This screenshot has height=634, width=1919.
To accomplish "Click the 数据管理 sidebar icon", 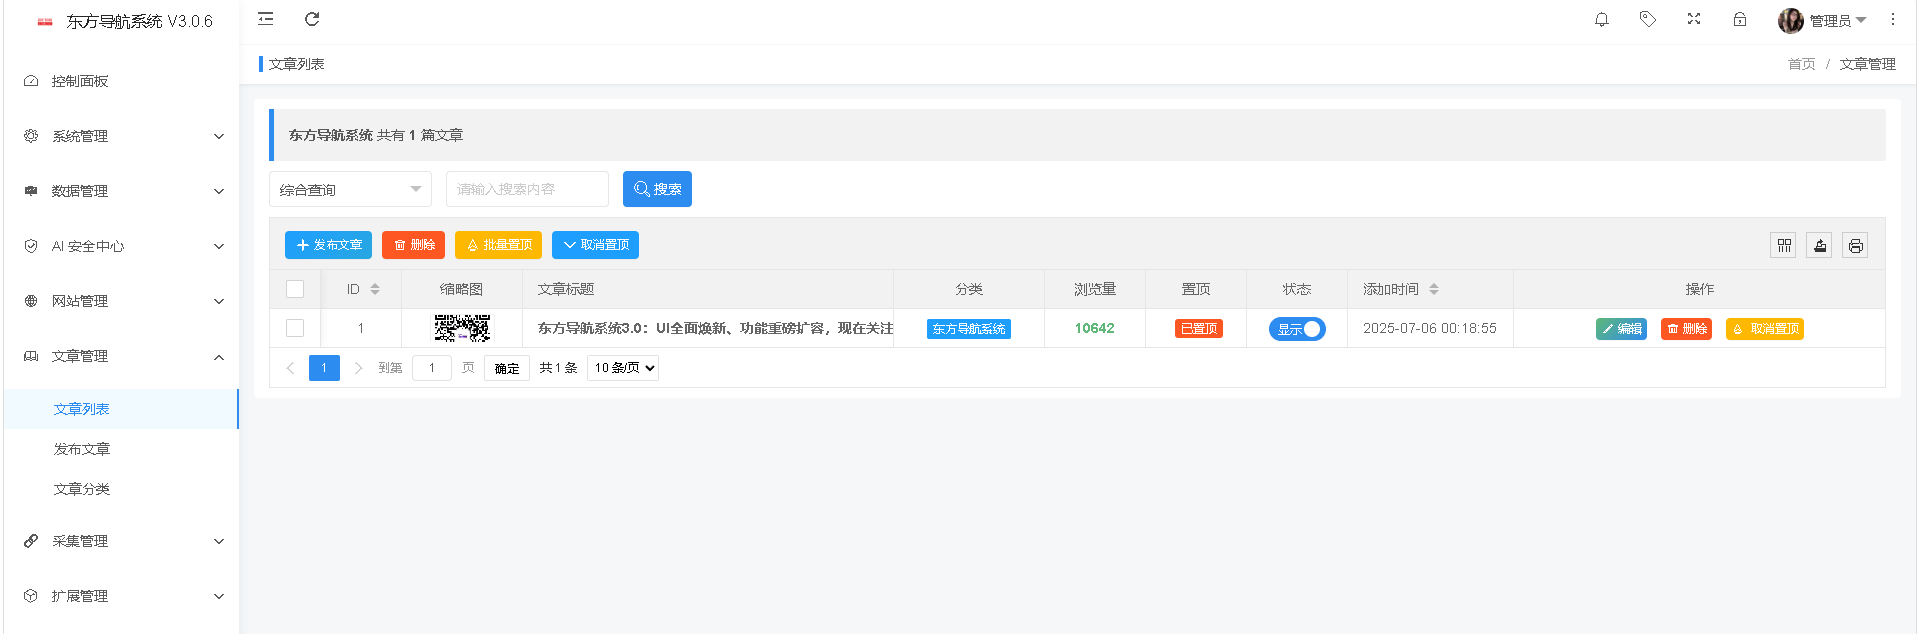I will tap(31, 191).
